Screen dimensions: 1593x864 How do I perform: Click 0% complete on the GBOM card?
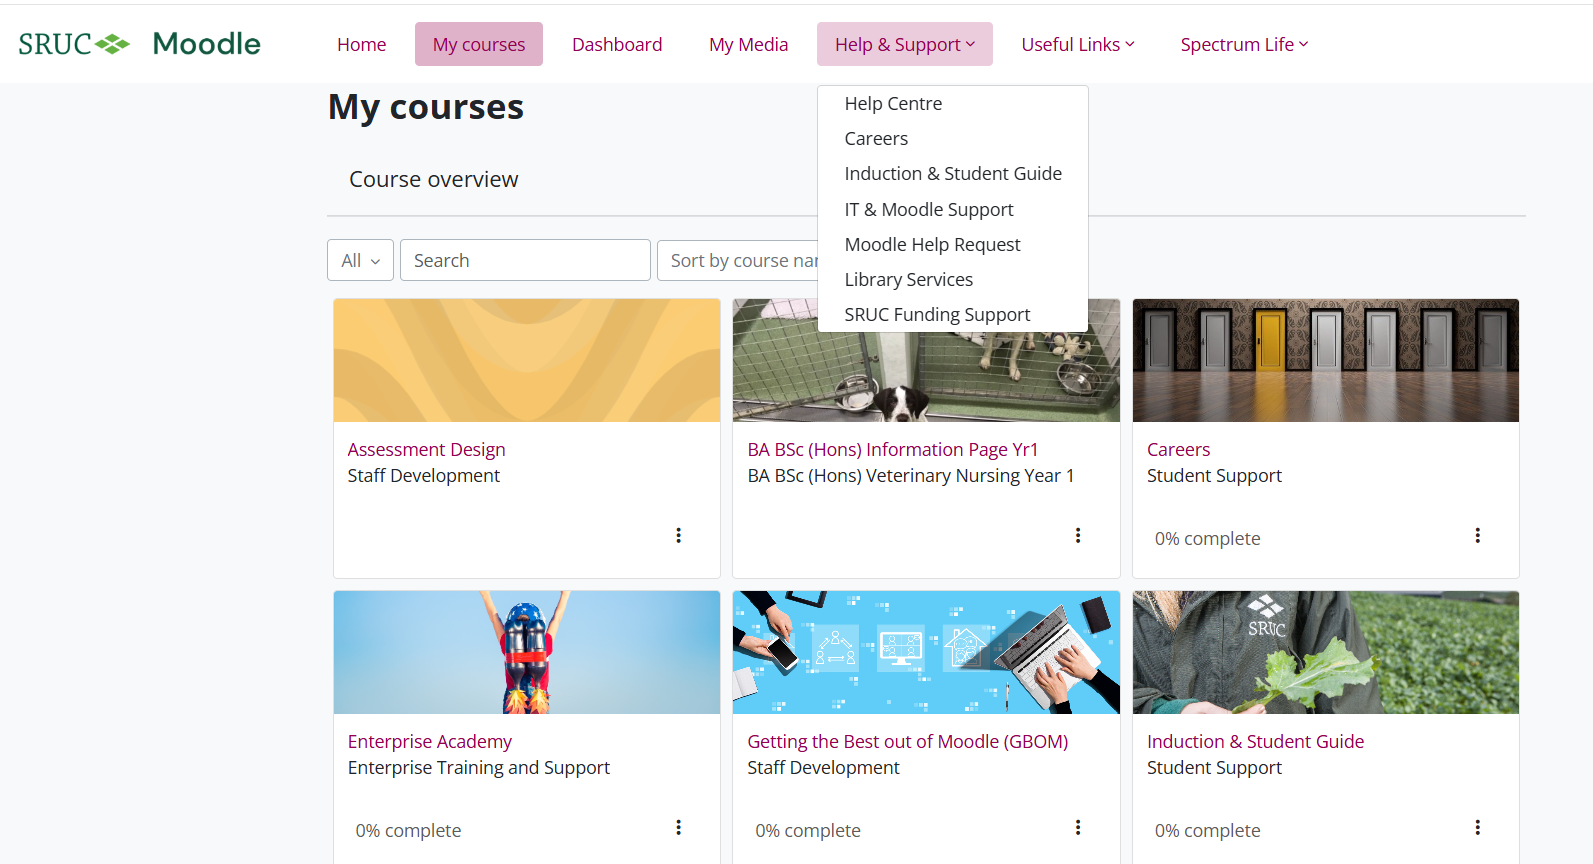[x=808, y=831]
